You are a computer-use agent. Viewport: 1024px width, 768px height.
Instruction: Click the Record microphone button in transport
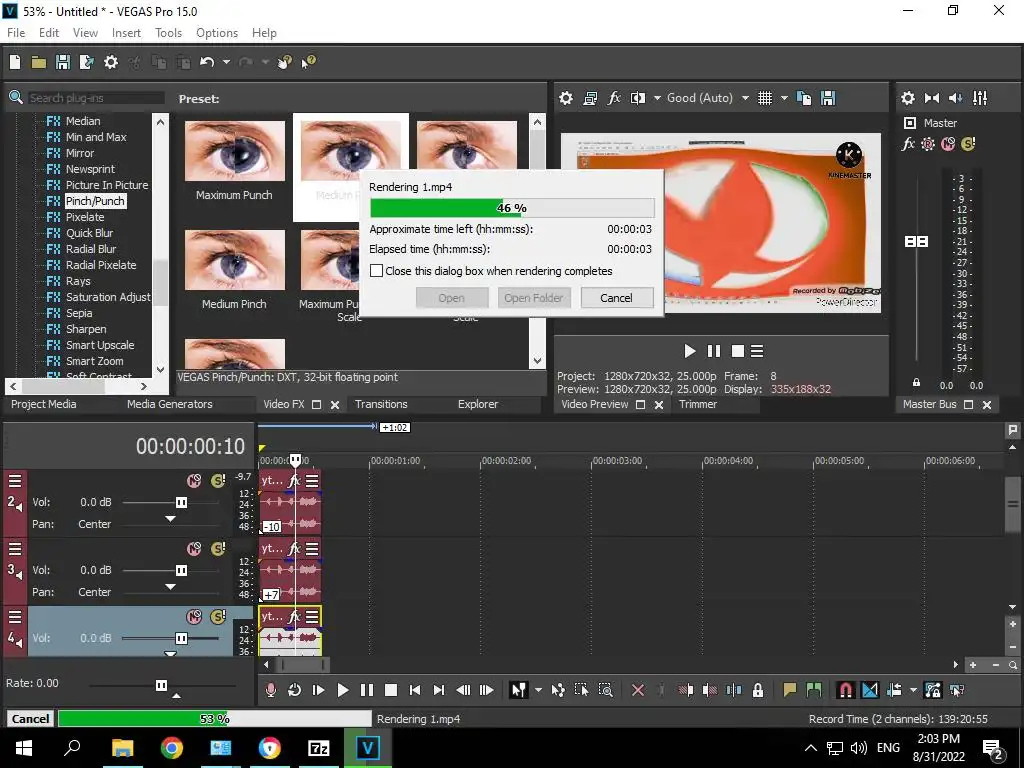[x=270, y=690]
